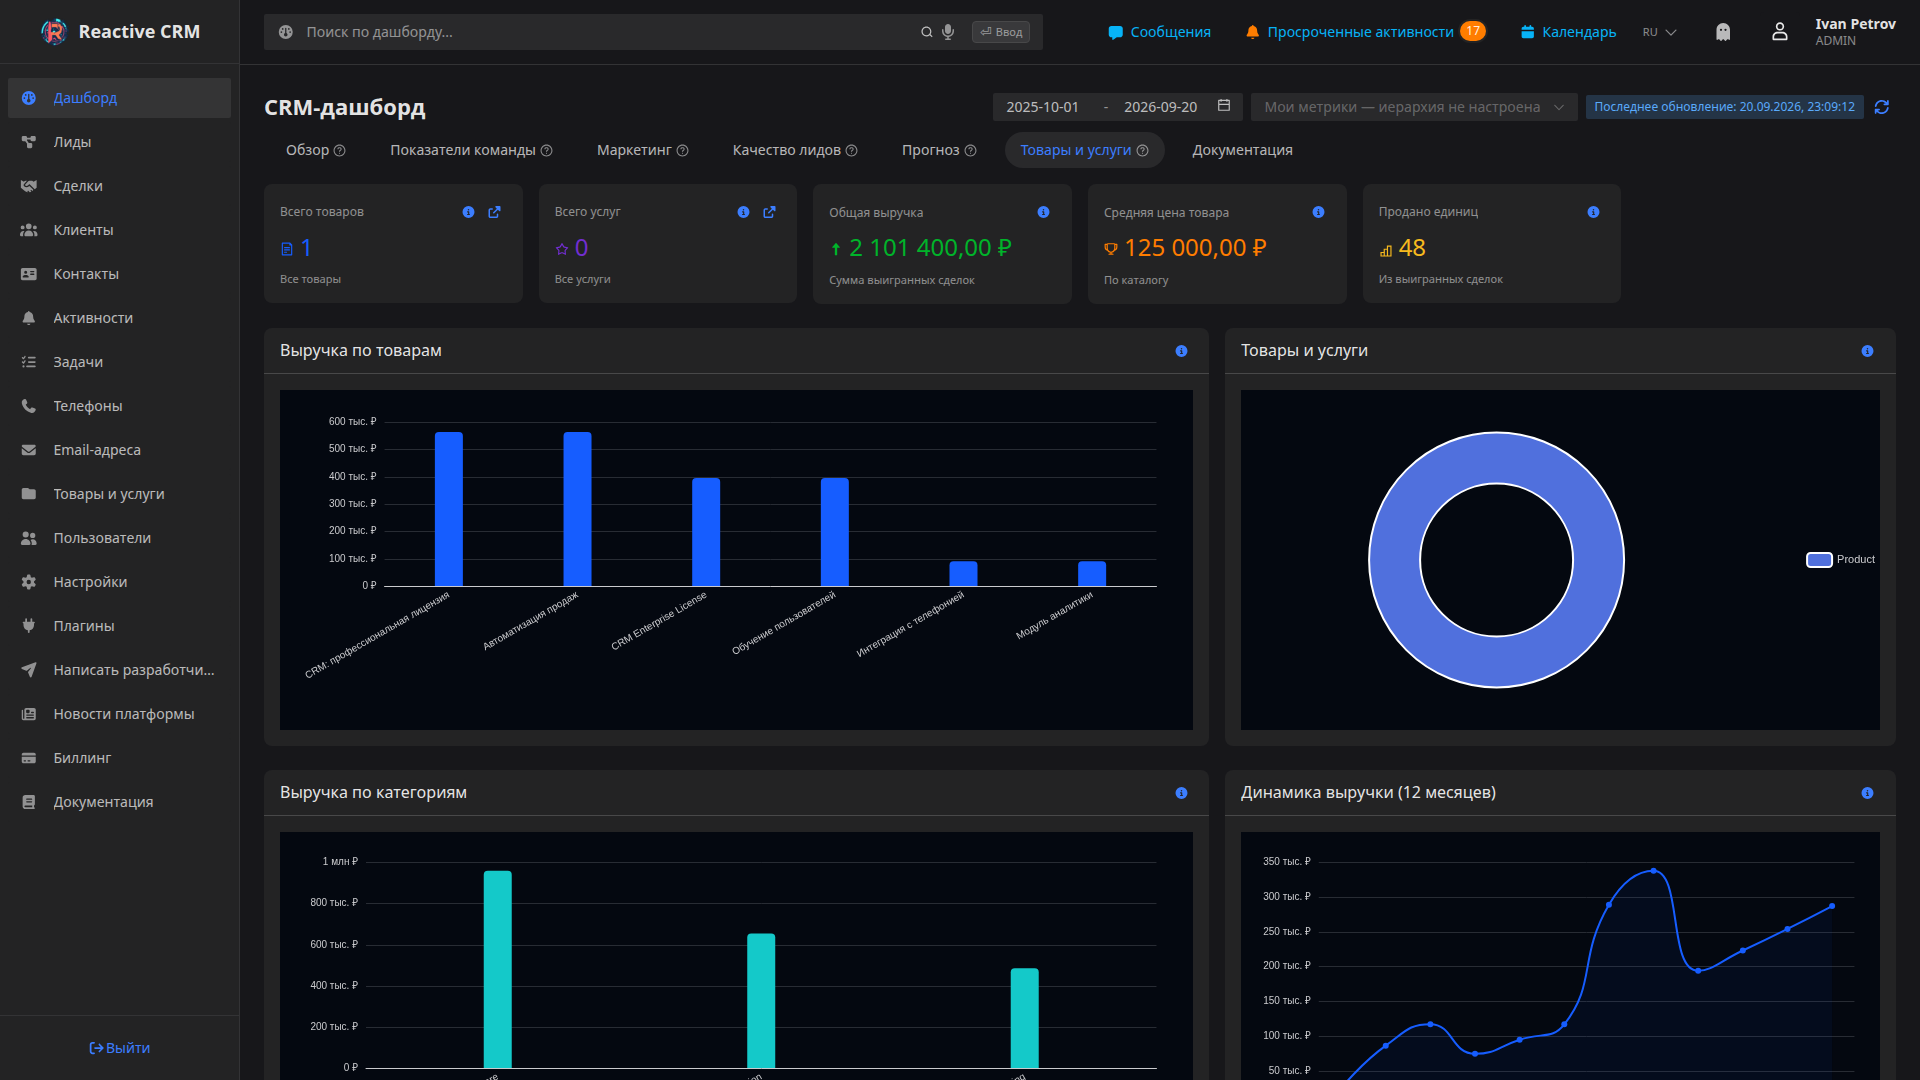Click info icon of Товары и услуги chart
1920x1080 pixels.
[1867, 351]
